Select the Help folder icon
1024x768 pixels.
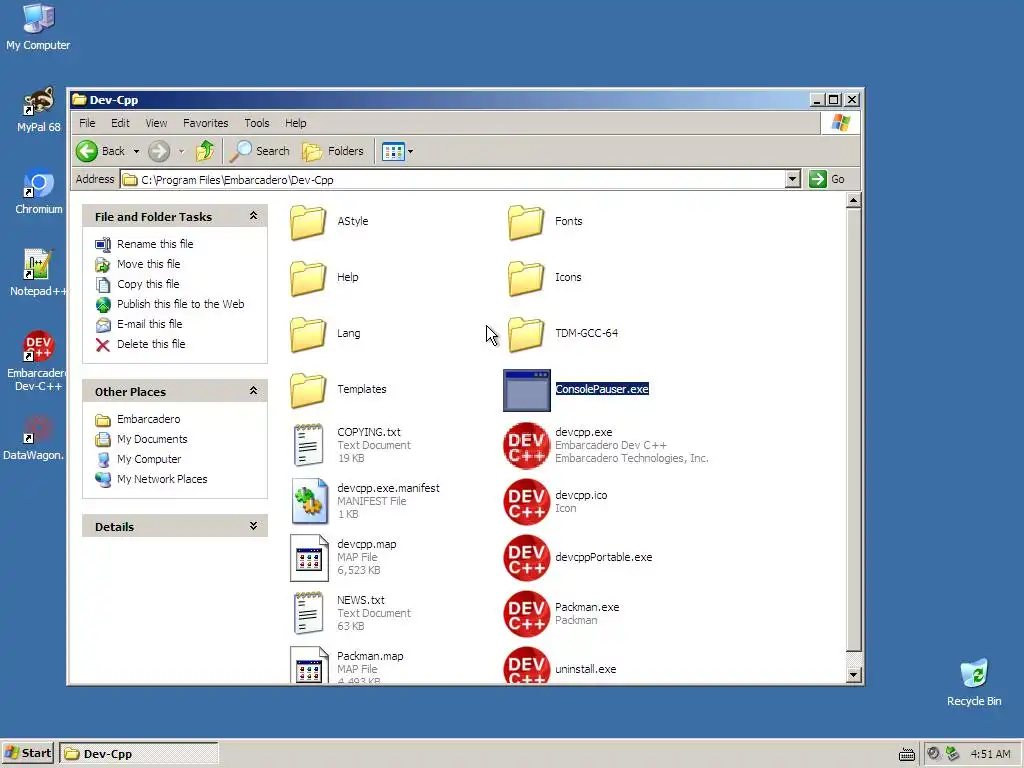click(308, 278)
